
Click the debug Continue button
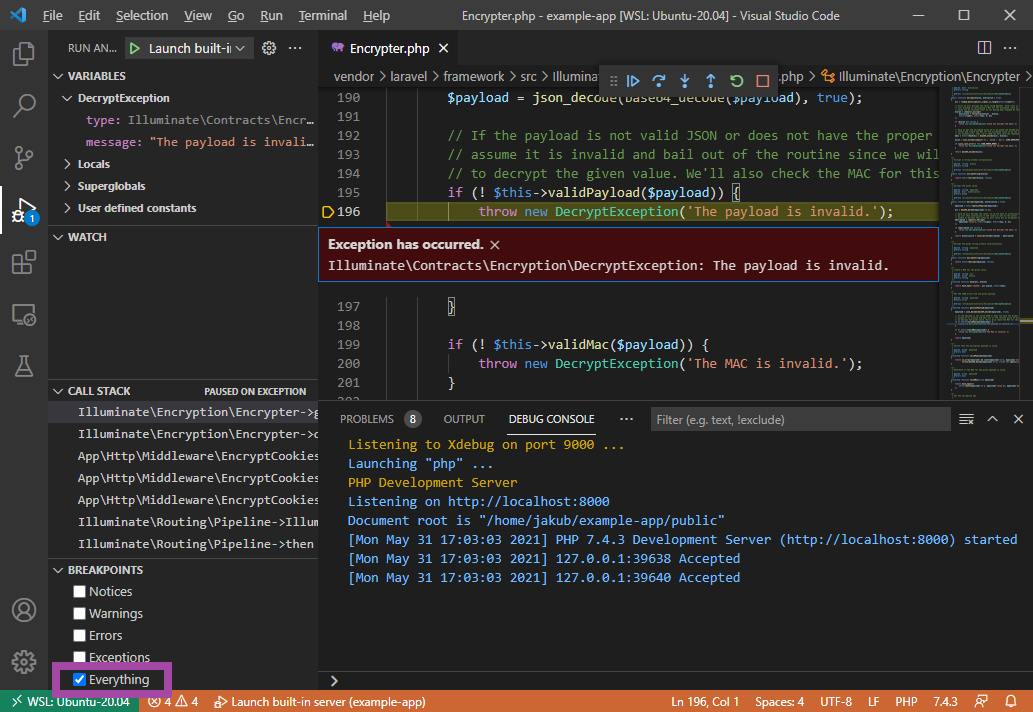coord(633,81)
